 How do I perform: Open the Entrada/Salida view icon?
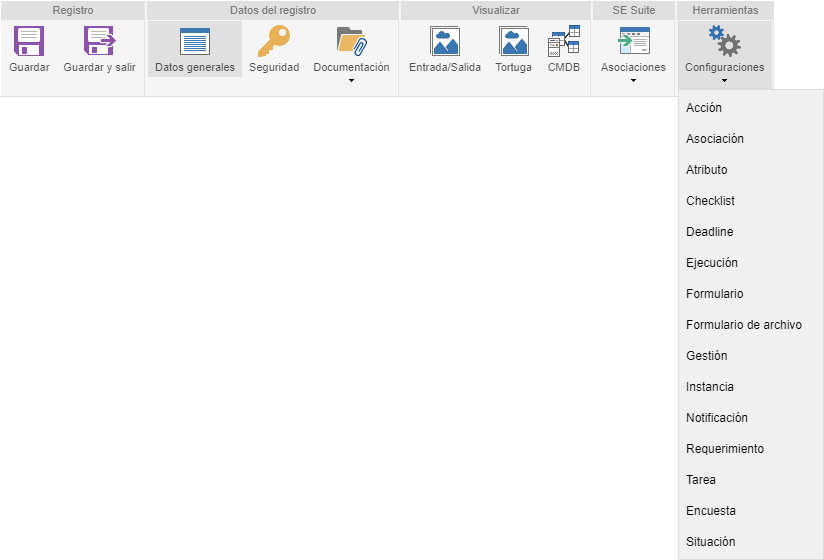(445, 41)
